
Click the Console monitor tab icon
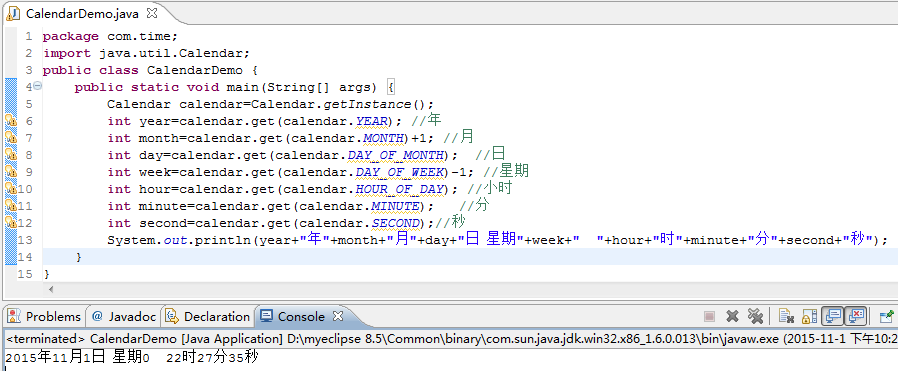(267, 316)
